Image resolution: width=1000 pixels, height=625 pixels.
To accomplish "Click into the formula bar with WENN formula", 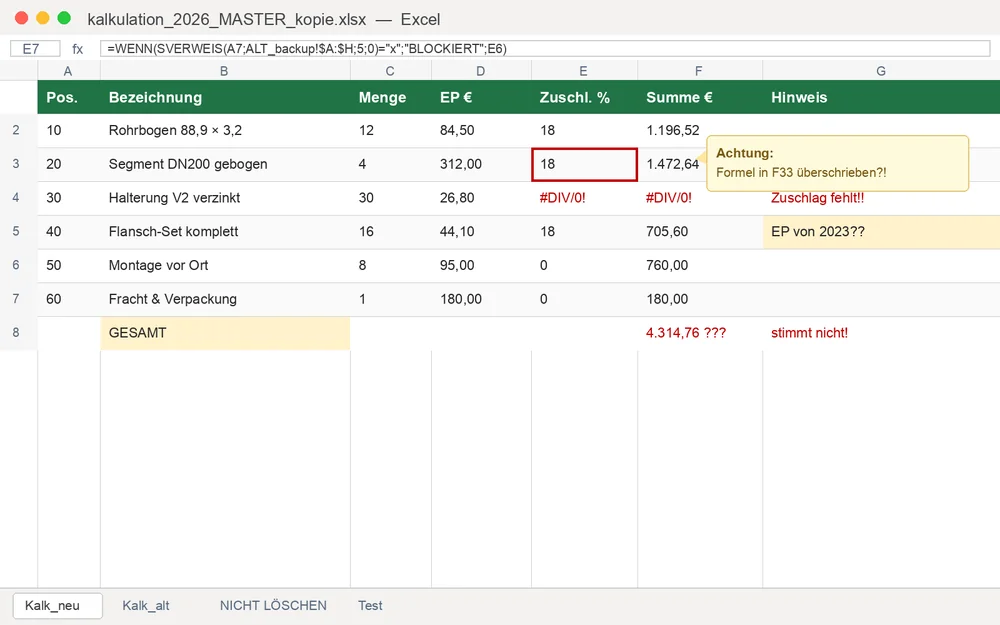I will 545,48.
